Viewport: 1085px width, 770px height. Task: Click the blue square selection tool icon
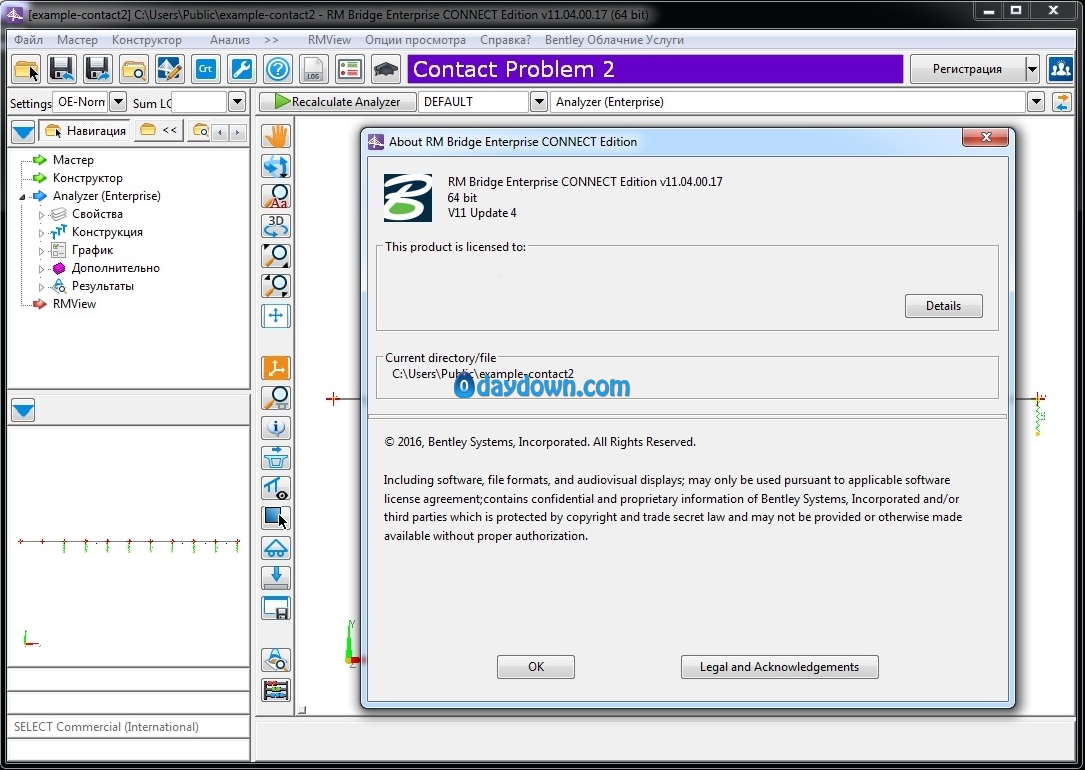tap(276, 517)
